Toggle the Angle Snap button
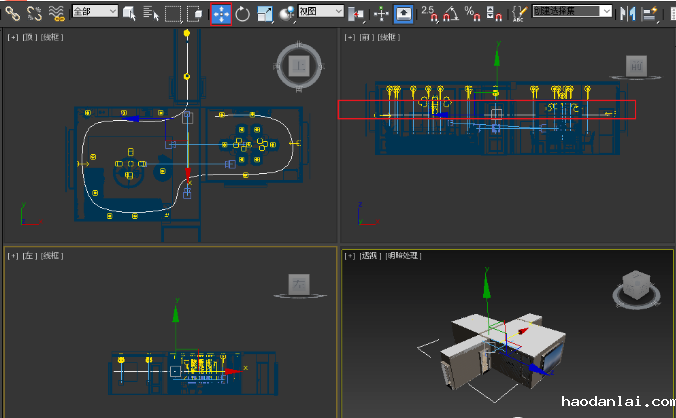The width and height of the screenshot is (676, 418). tap(451, 13)
